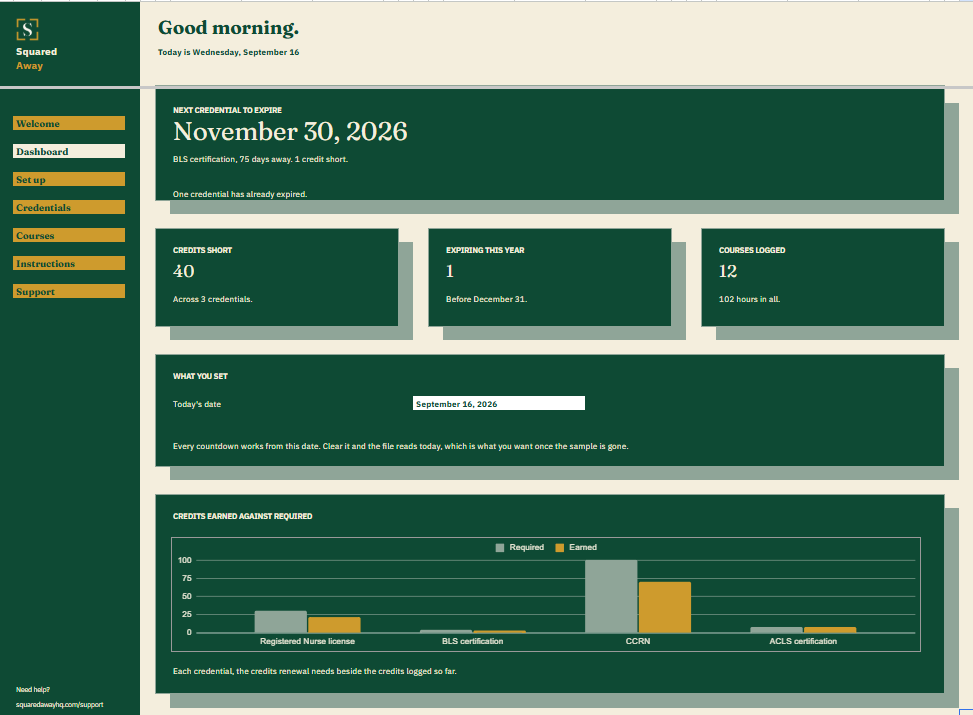Open the Instructions page
The width and height of the screenshot is (973, 715).
tap(69, 263)
